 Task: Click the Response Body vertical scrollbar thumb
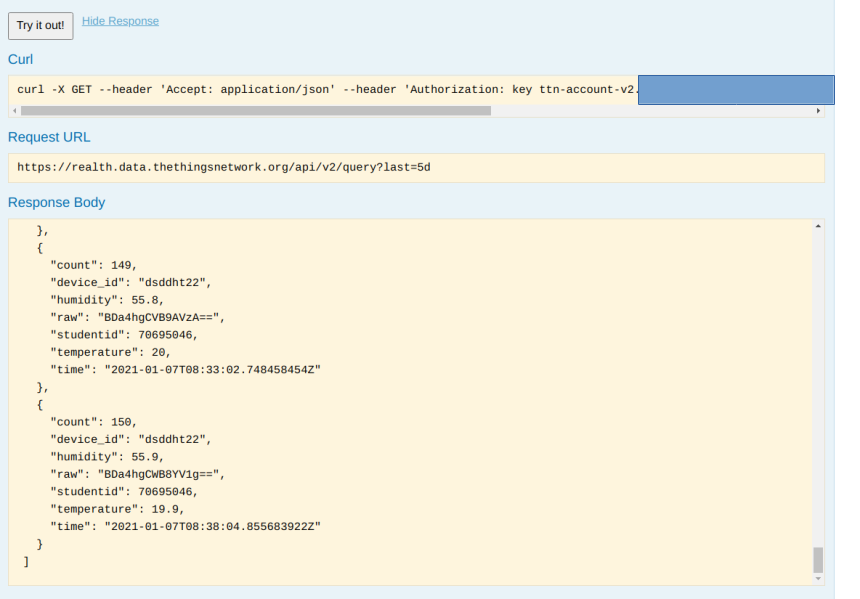818,559
